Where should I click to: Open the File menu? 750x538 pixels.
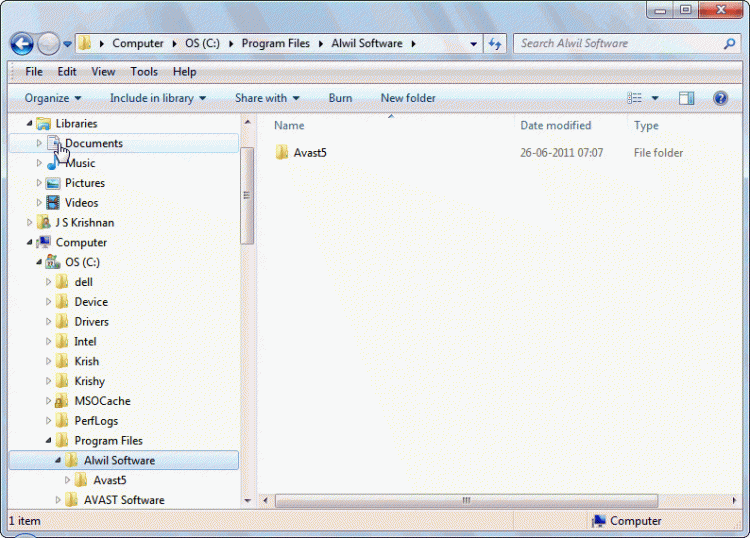pos(34,72)
